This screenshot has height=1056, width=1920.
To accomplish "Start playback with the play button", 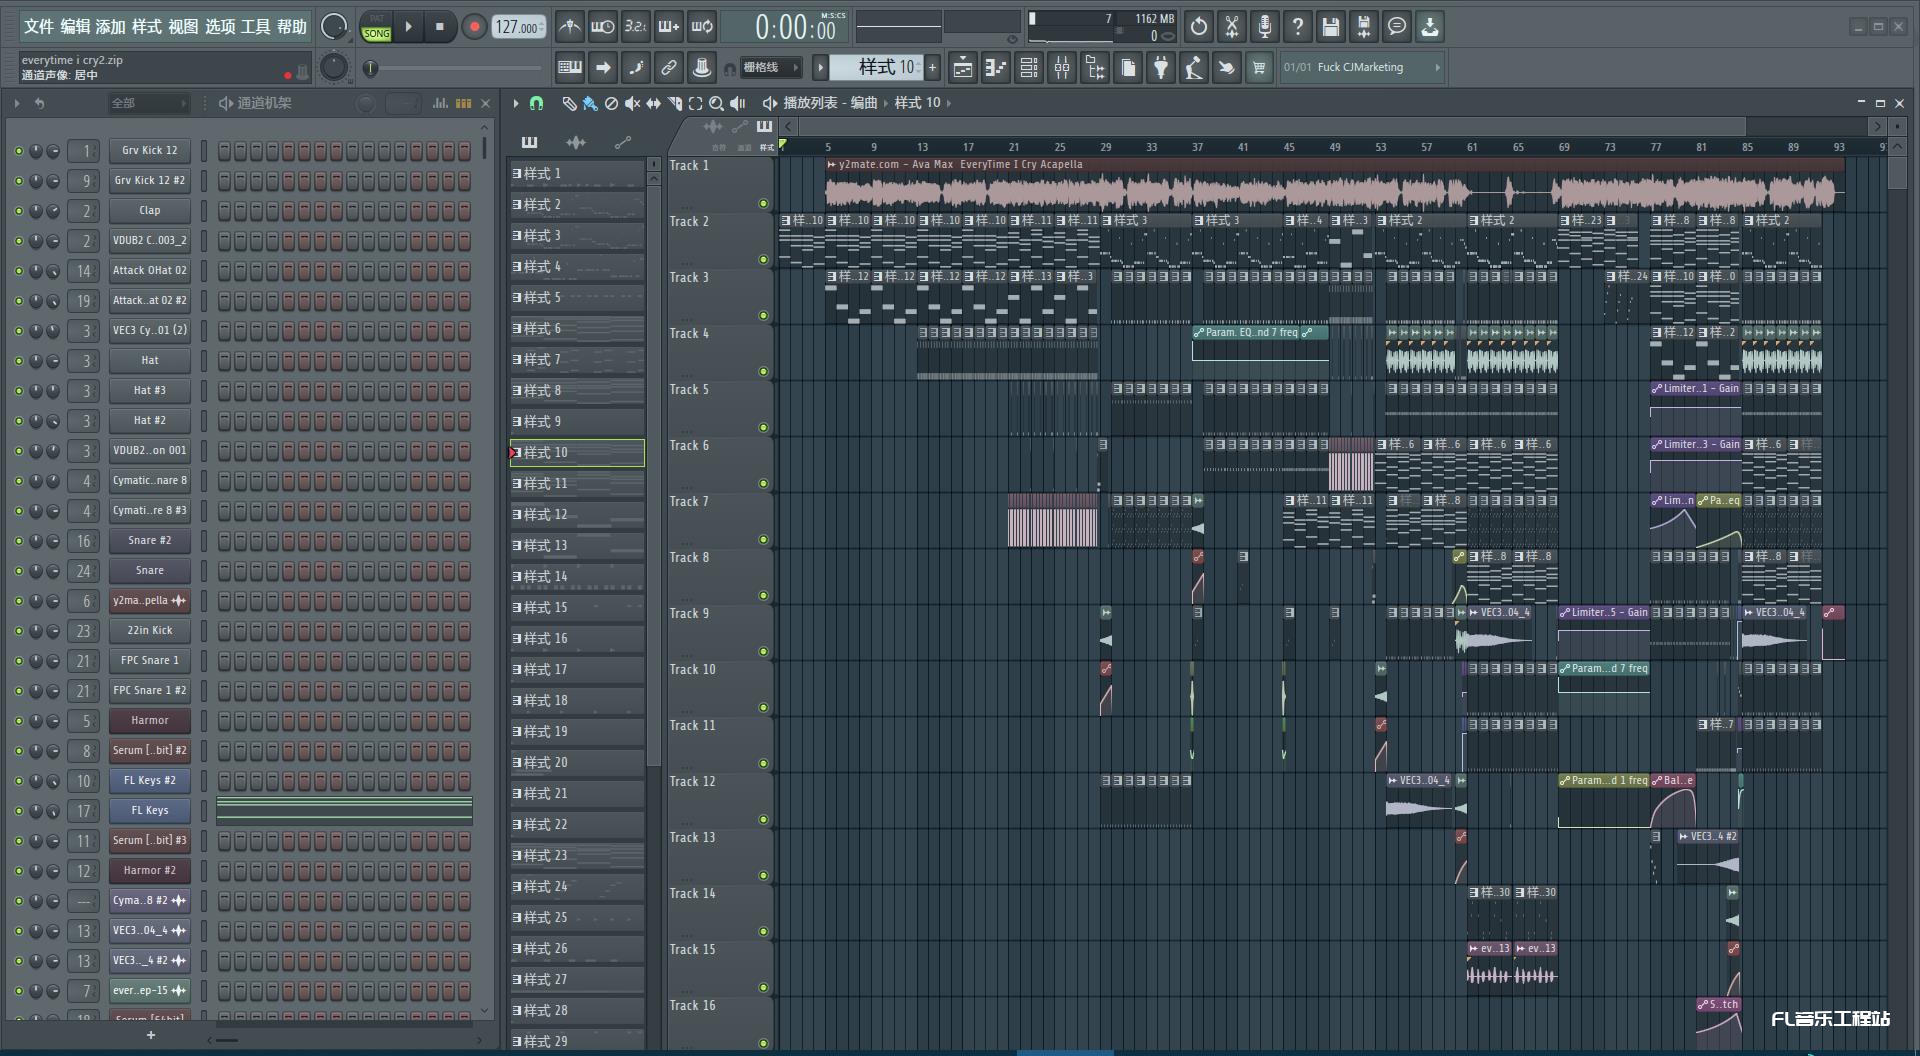I will click(408, 27).
